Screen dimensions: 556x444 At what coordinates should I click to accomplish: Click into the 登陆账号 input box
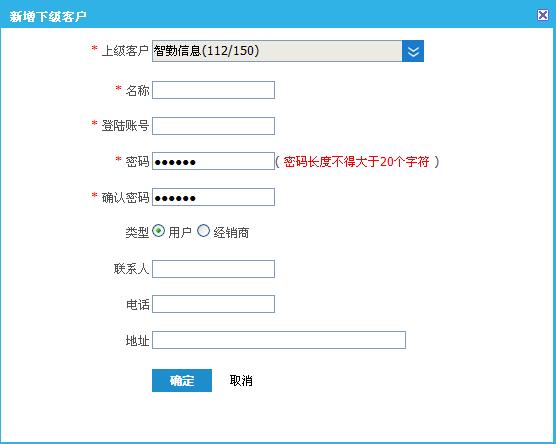click(x=213, y=126)
